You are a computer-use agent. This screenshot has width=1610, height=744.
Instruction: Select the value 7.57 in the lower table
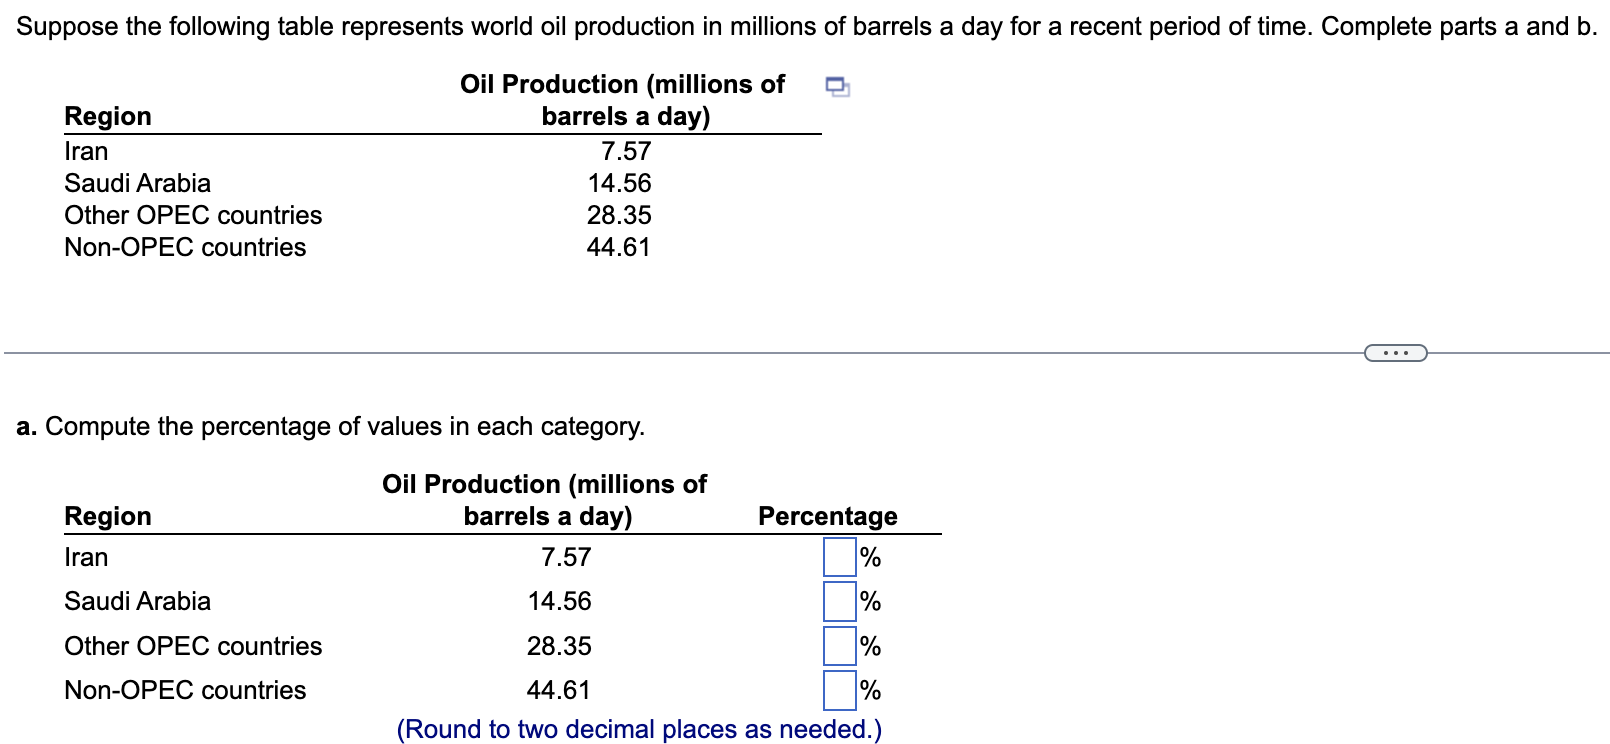pos(566,557)
